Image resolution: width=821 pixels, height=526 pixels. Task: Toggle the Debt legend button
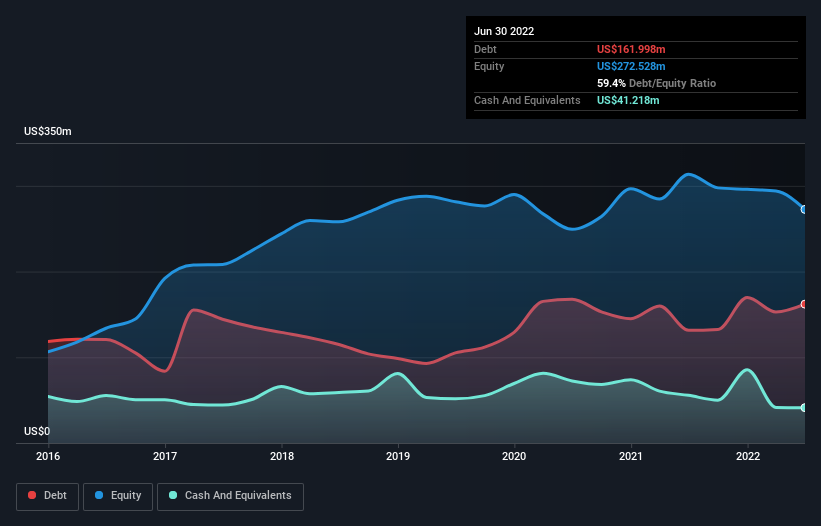pyautogui.click(x=48, y=496)
